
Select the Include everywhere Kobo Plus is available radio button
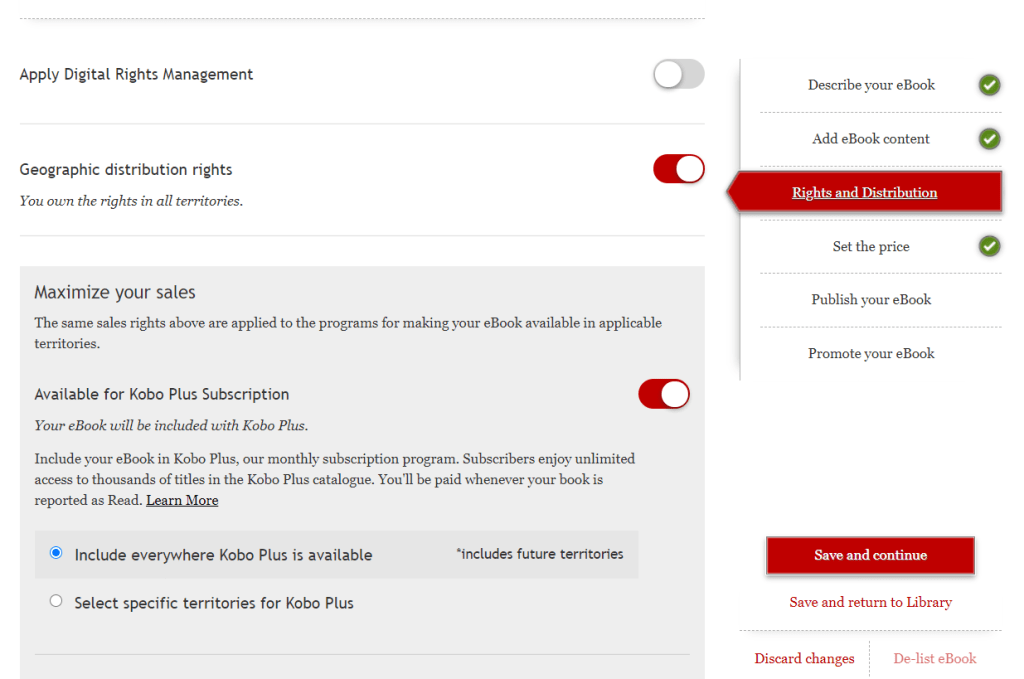click(x=56, y=553)
